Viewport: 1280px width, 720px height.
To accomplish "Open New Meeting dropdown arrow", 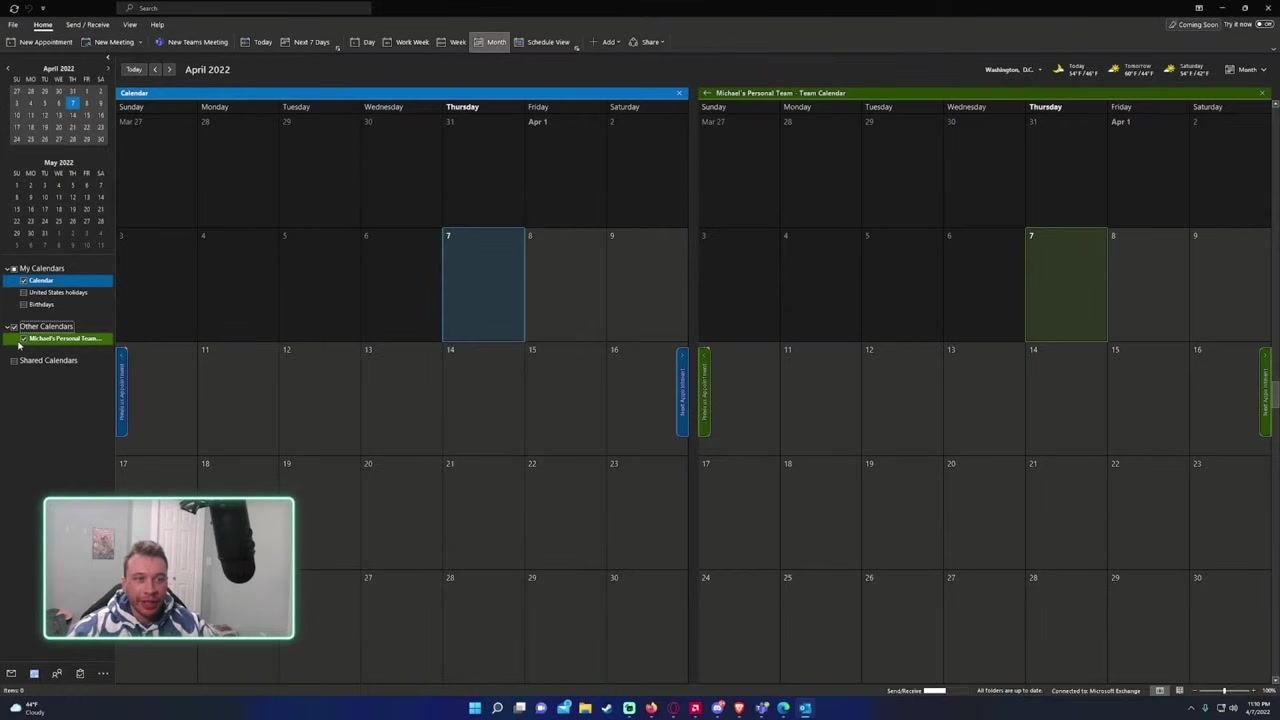I will (140, 42).
